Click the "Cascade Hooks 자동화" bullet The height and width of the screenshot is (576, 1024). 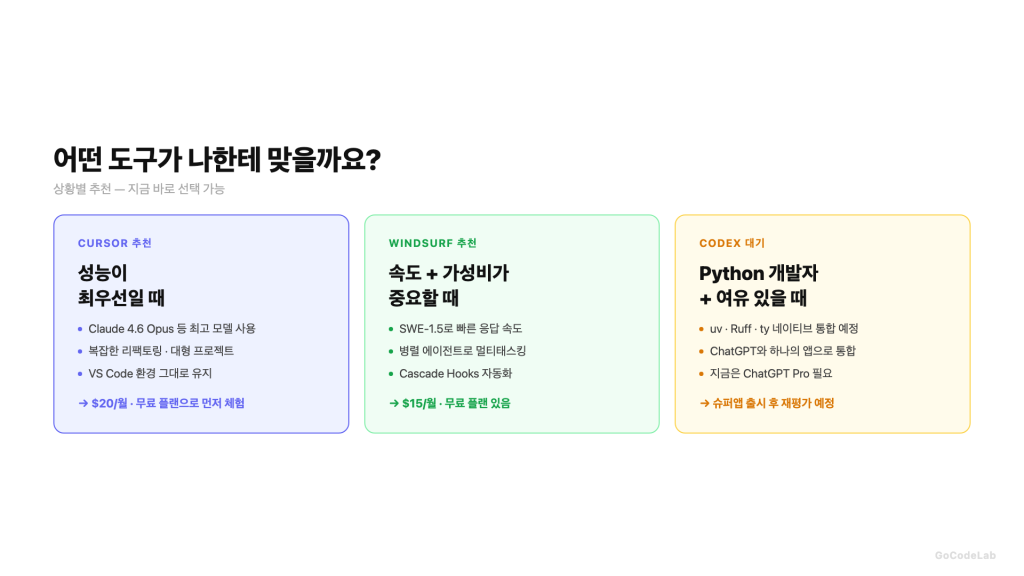[455, 373]
